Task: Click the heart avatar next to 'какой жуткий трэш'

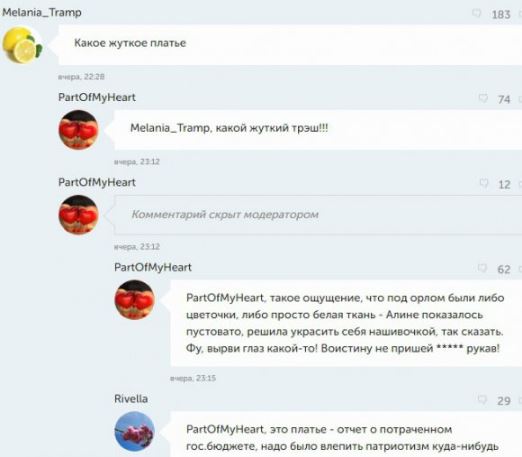Action: pyautogui.click(x=79, y=130)
